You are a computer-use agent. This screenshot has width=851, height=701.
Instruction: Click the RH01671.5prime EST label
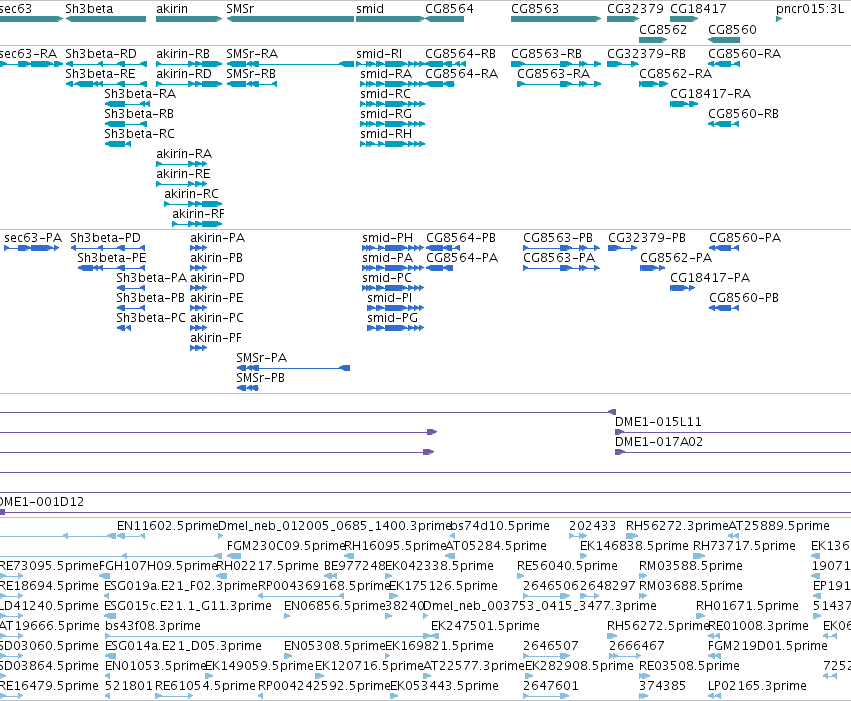pyautogui.click(x=747, y=606)
